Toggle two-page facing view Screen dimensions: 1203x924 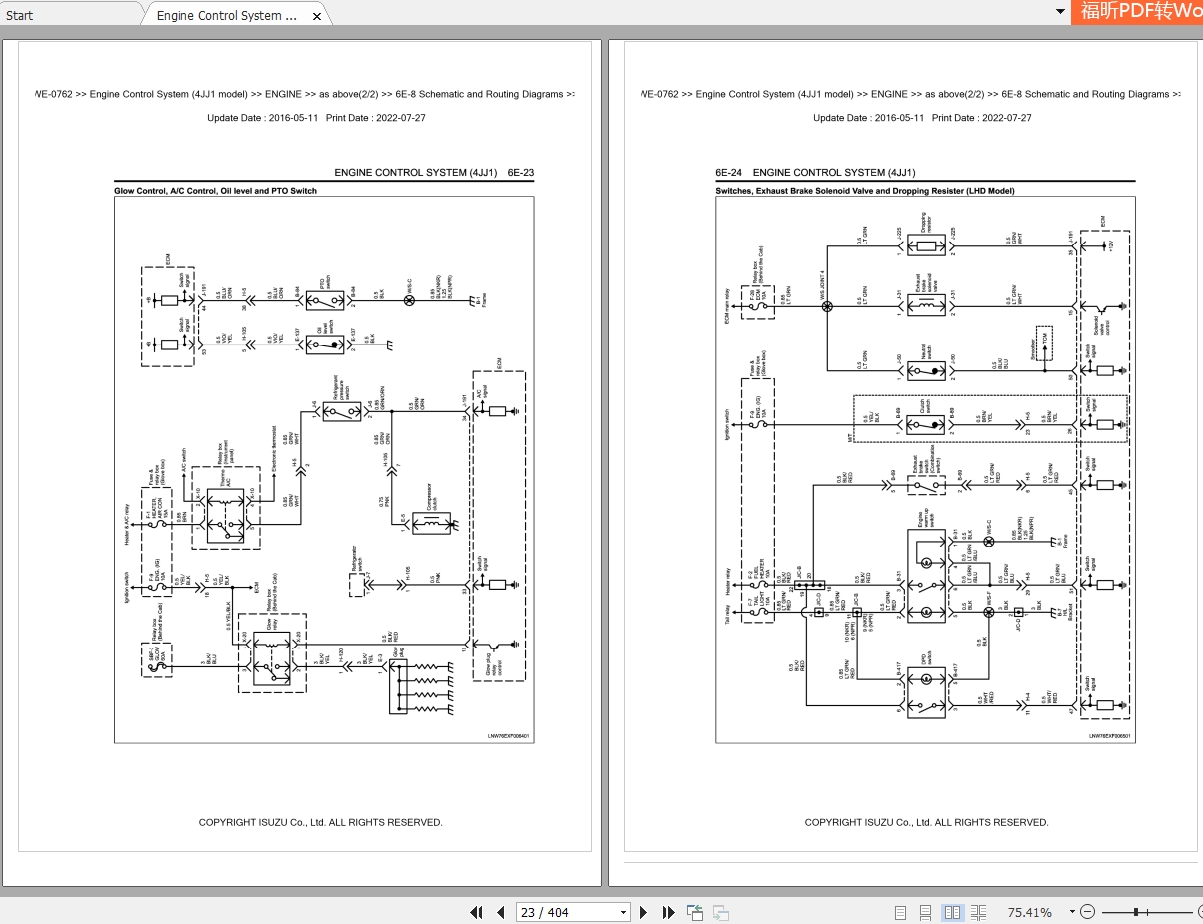952,912
